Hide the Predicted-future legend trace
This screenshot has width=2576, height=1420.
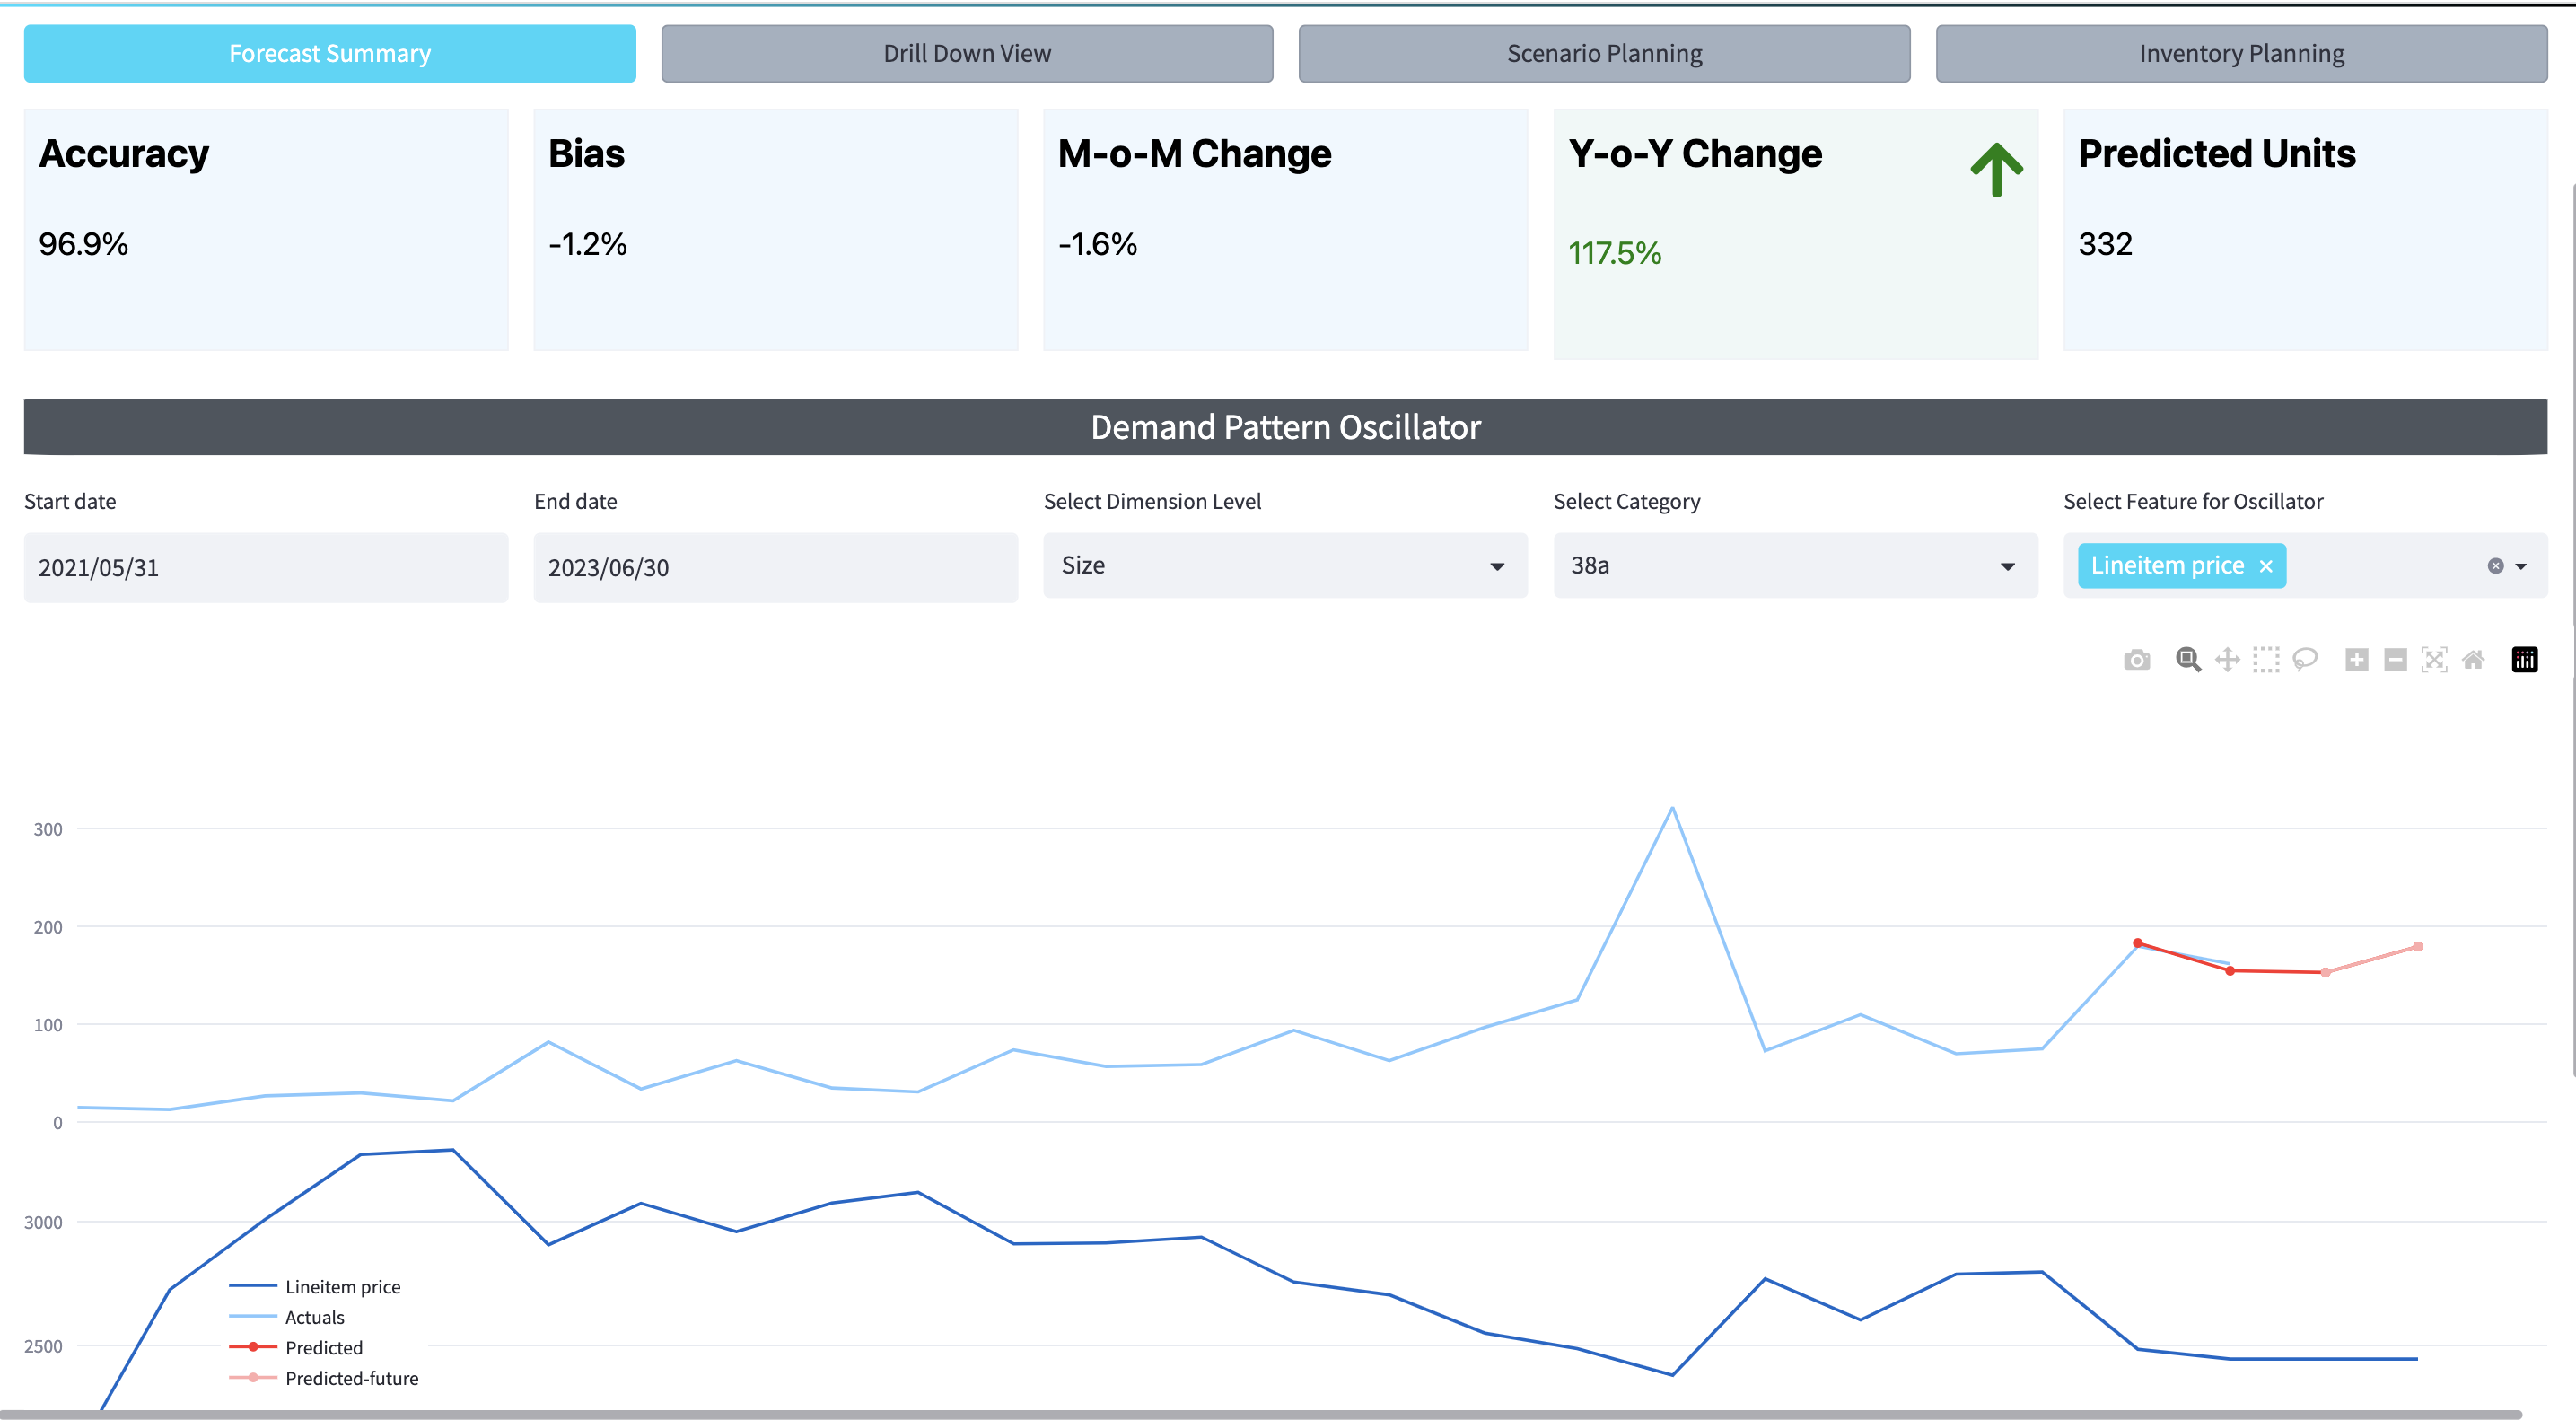click(x=351, y=1378)
